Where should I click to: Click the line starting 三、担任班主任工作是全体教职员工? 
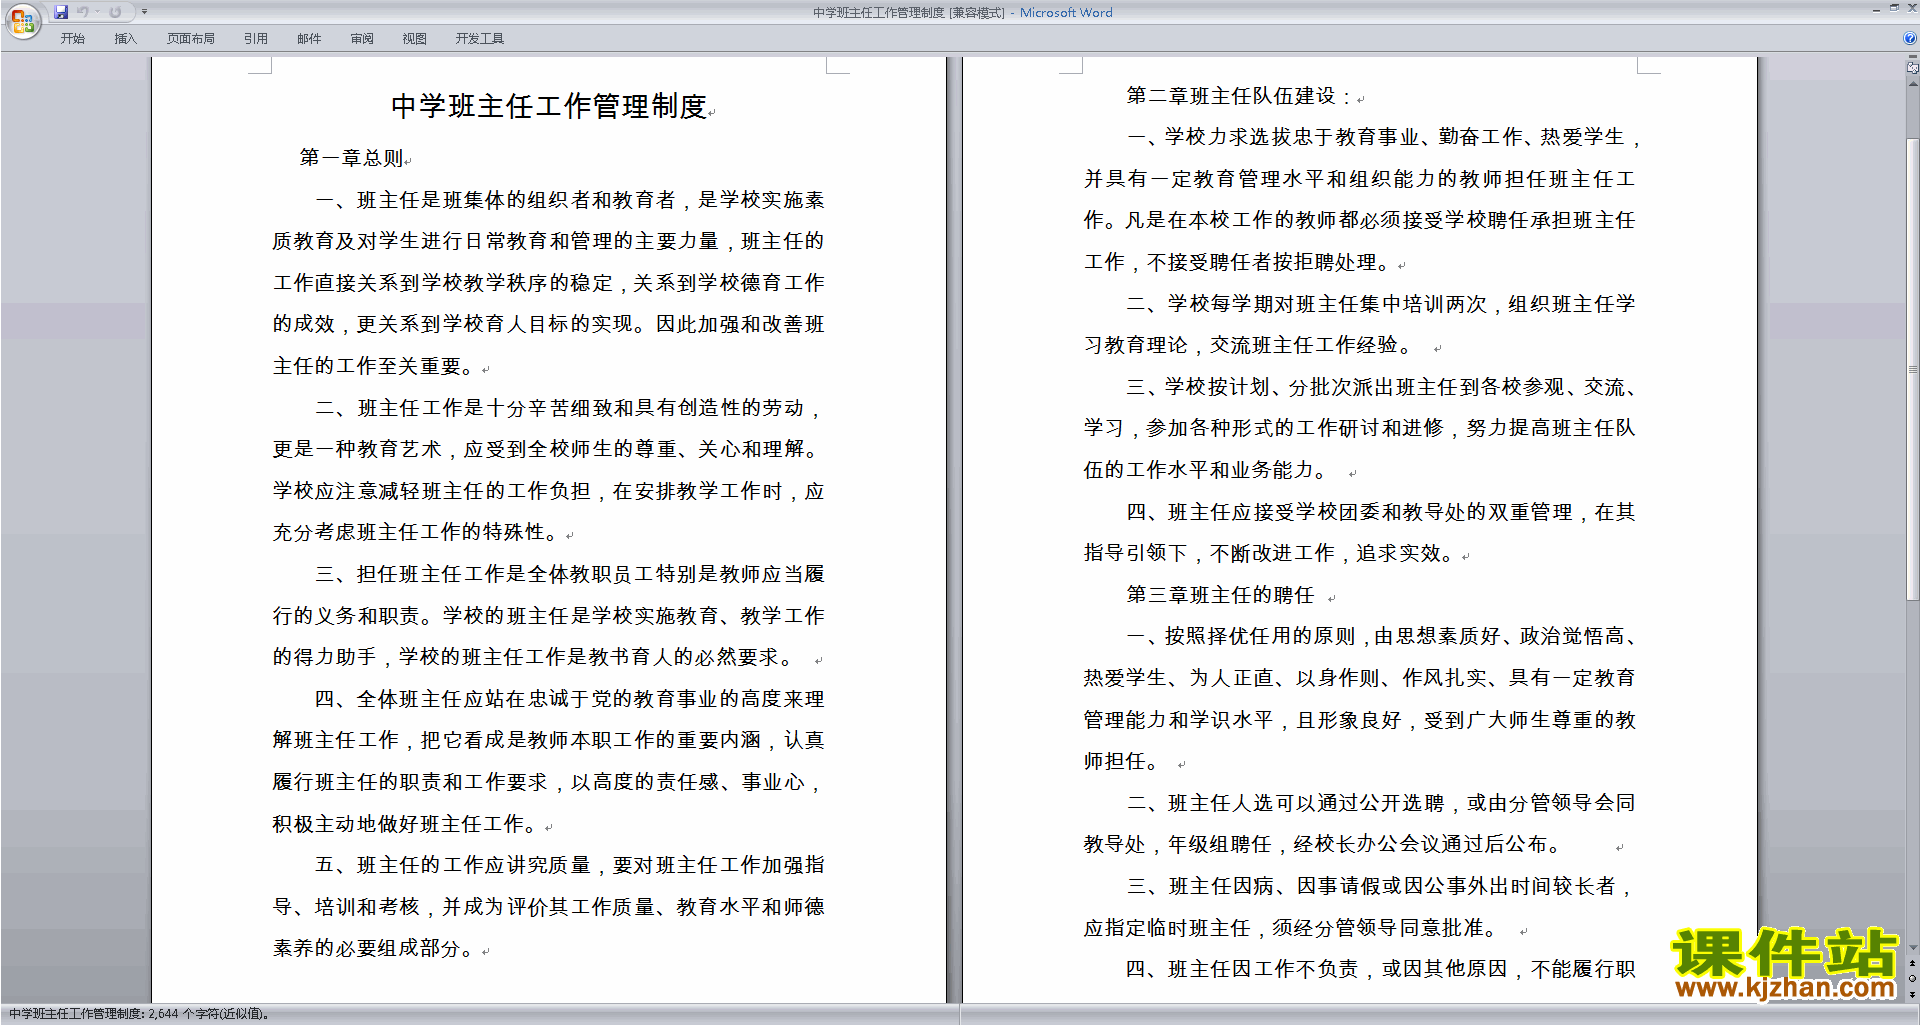click(570, 574)
